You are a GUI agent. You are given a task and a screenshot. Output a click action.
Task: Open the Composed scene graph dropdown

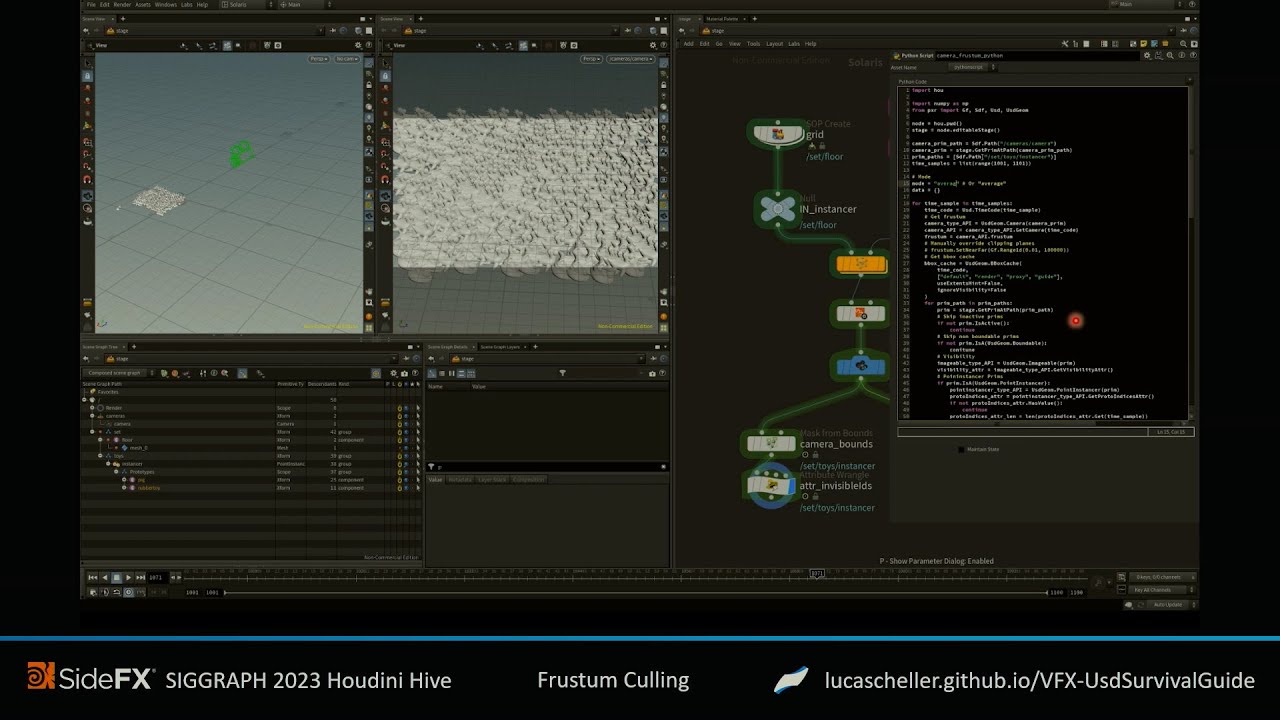[116, 373]
